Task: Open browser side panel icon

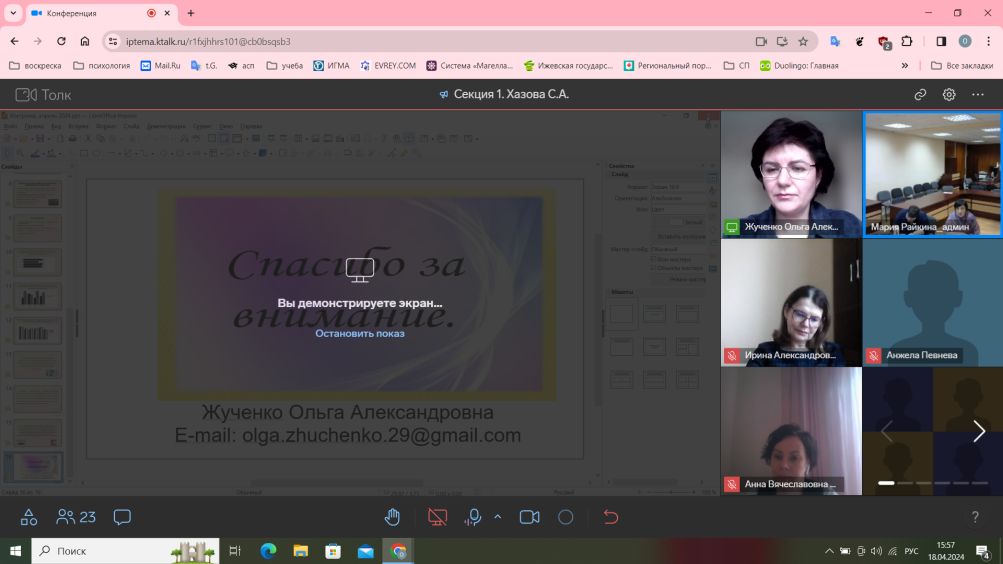Action: click(941, 41)
